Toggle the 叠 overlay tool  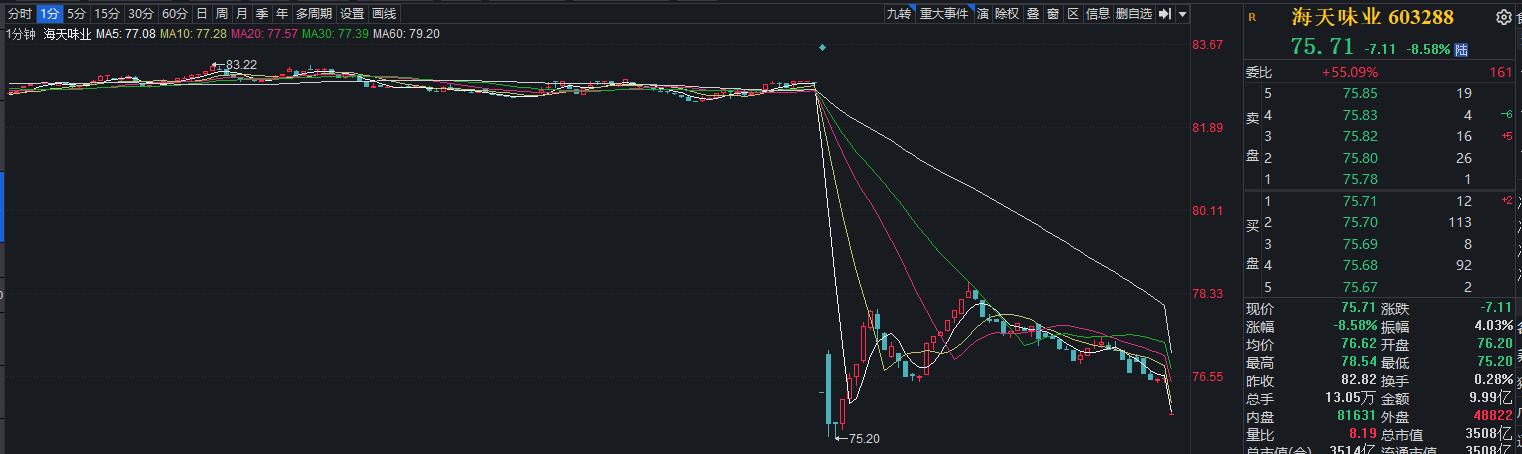pyautogui.click(x=1033, y=14)
